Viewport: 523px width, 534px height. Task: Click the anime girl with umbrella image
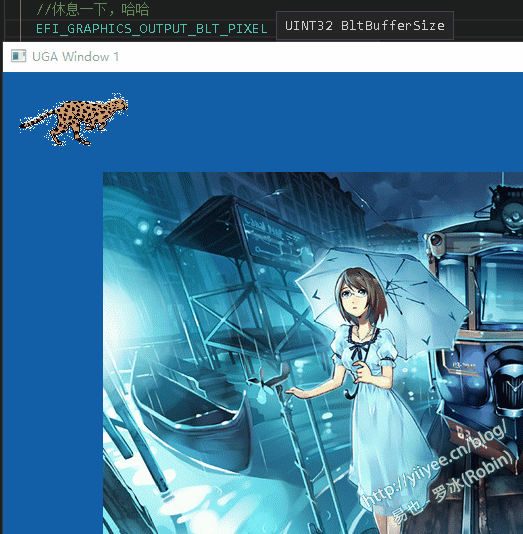[x=313, y=353]
